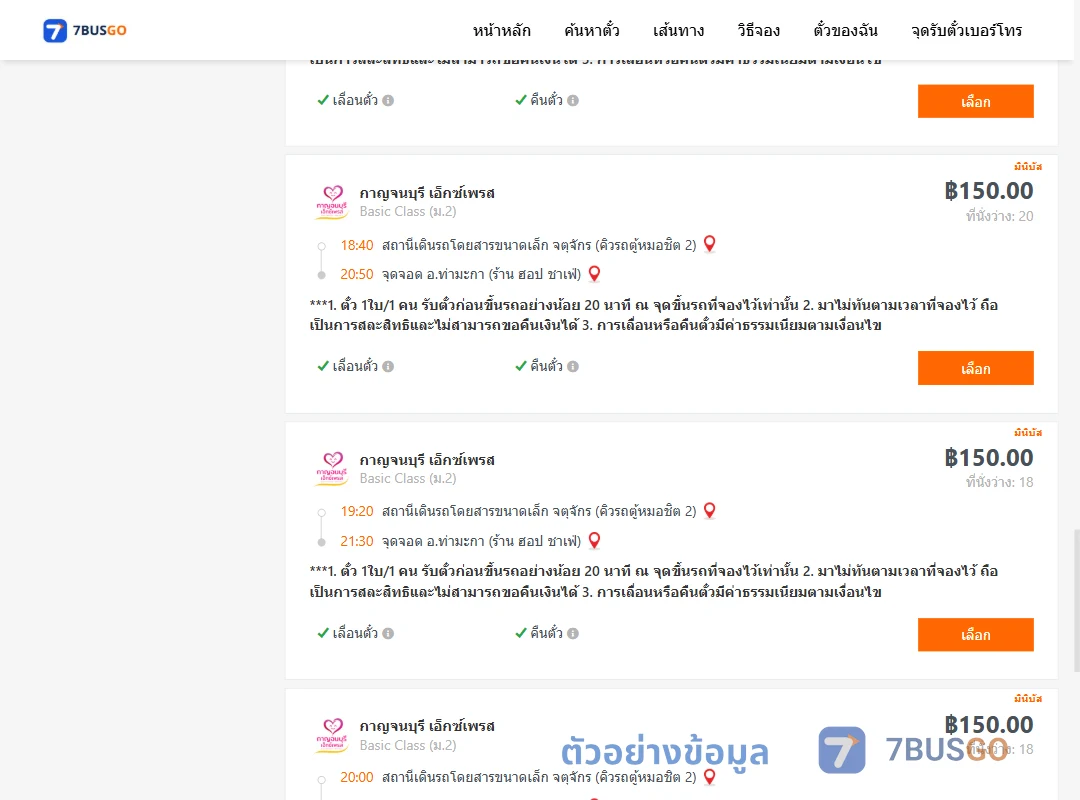
Task: Click กาญจนบุรี เอ็กซ์เพรส logo in 20:00 card
Action: coord(332,735)
